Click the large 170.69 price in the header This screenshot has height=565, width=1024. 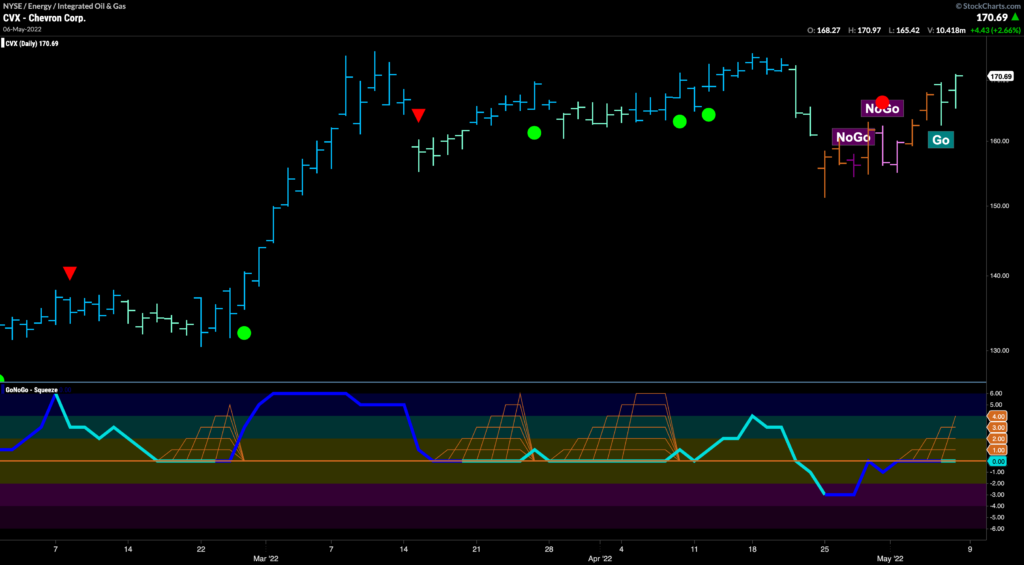click(991, 18)
